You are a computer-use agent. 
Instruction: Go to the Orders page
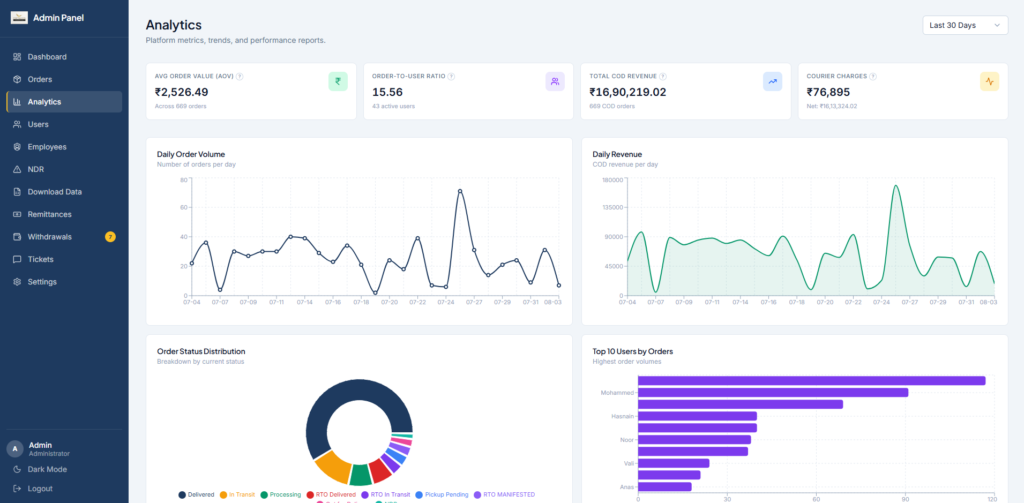point(64,79)
